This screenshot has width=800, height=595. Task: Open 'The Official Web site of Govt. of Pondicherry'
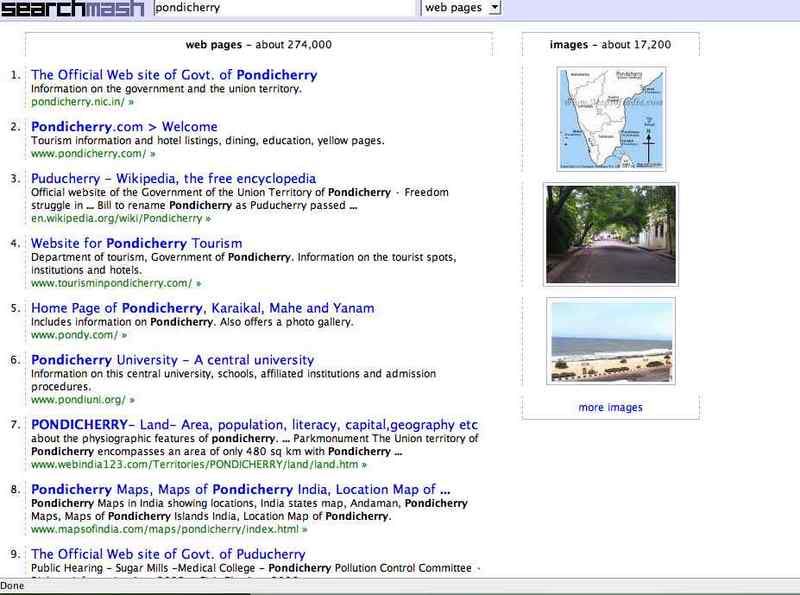tap(174, 75)
